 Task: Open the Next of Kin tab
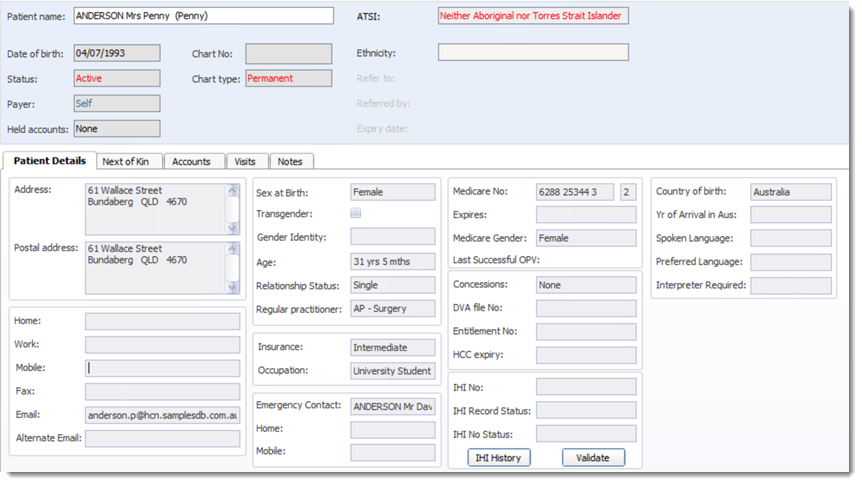[125, 161]
